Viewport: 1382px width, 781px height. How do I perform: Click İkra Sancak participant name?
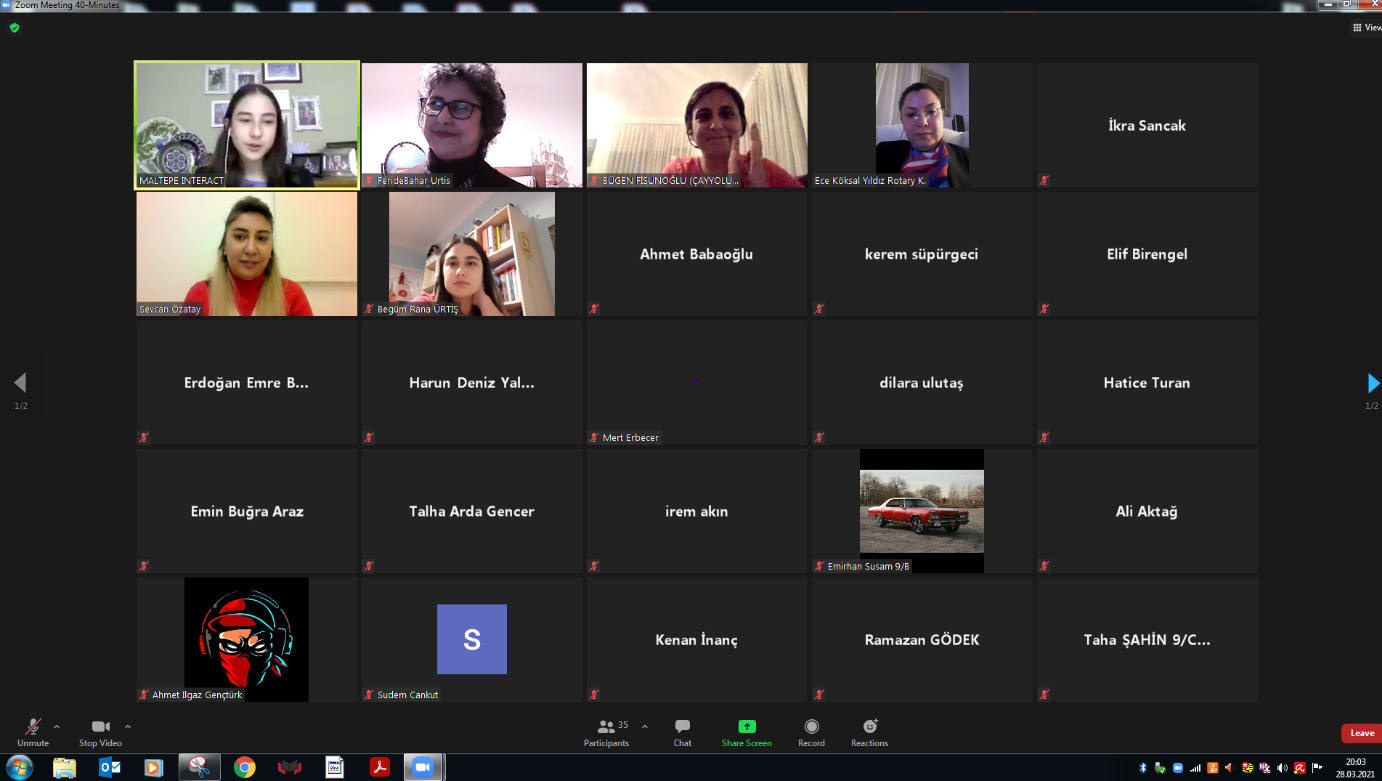click(x=1147, y=126)
